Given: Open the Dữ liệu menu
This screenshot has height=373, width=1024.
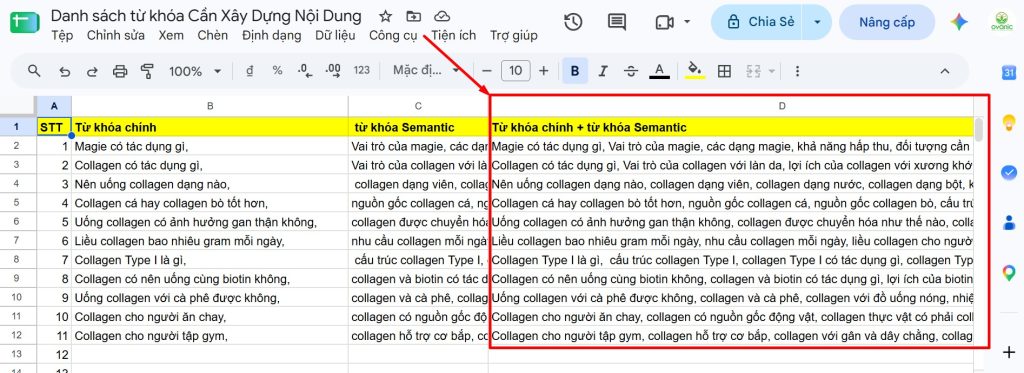Looking at the screenshot, I should (x=335, y=35).
